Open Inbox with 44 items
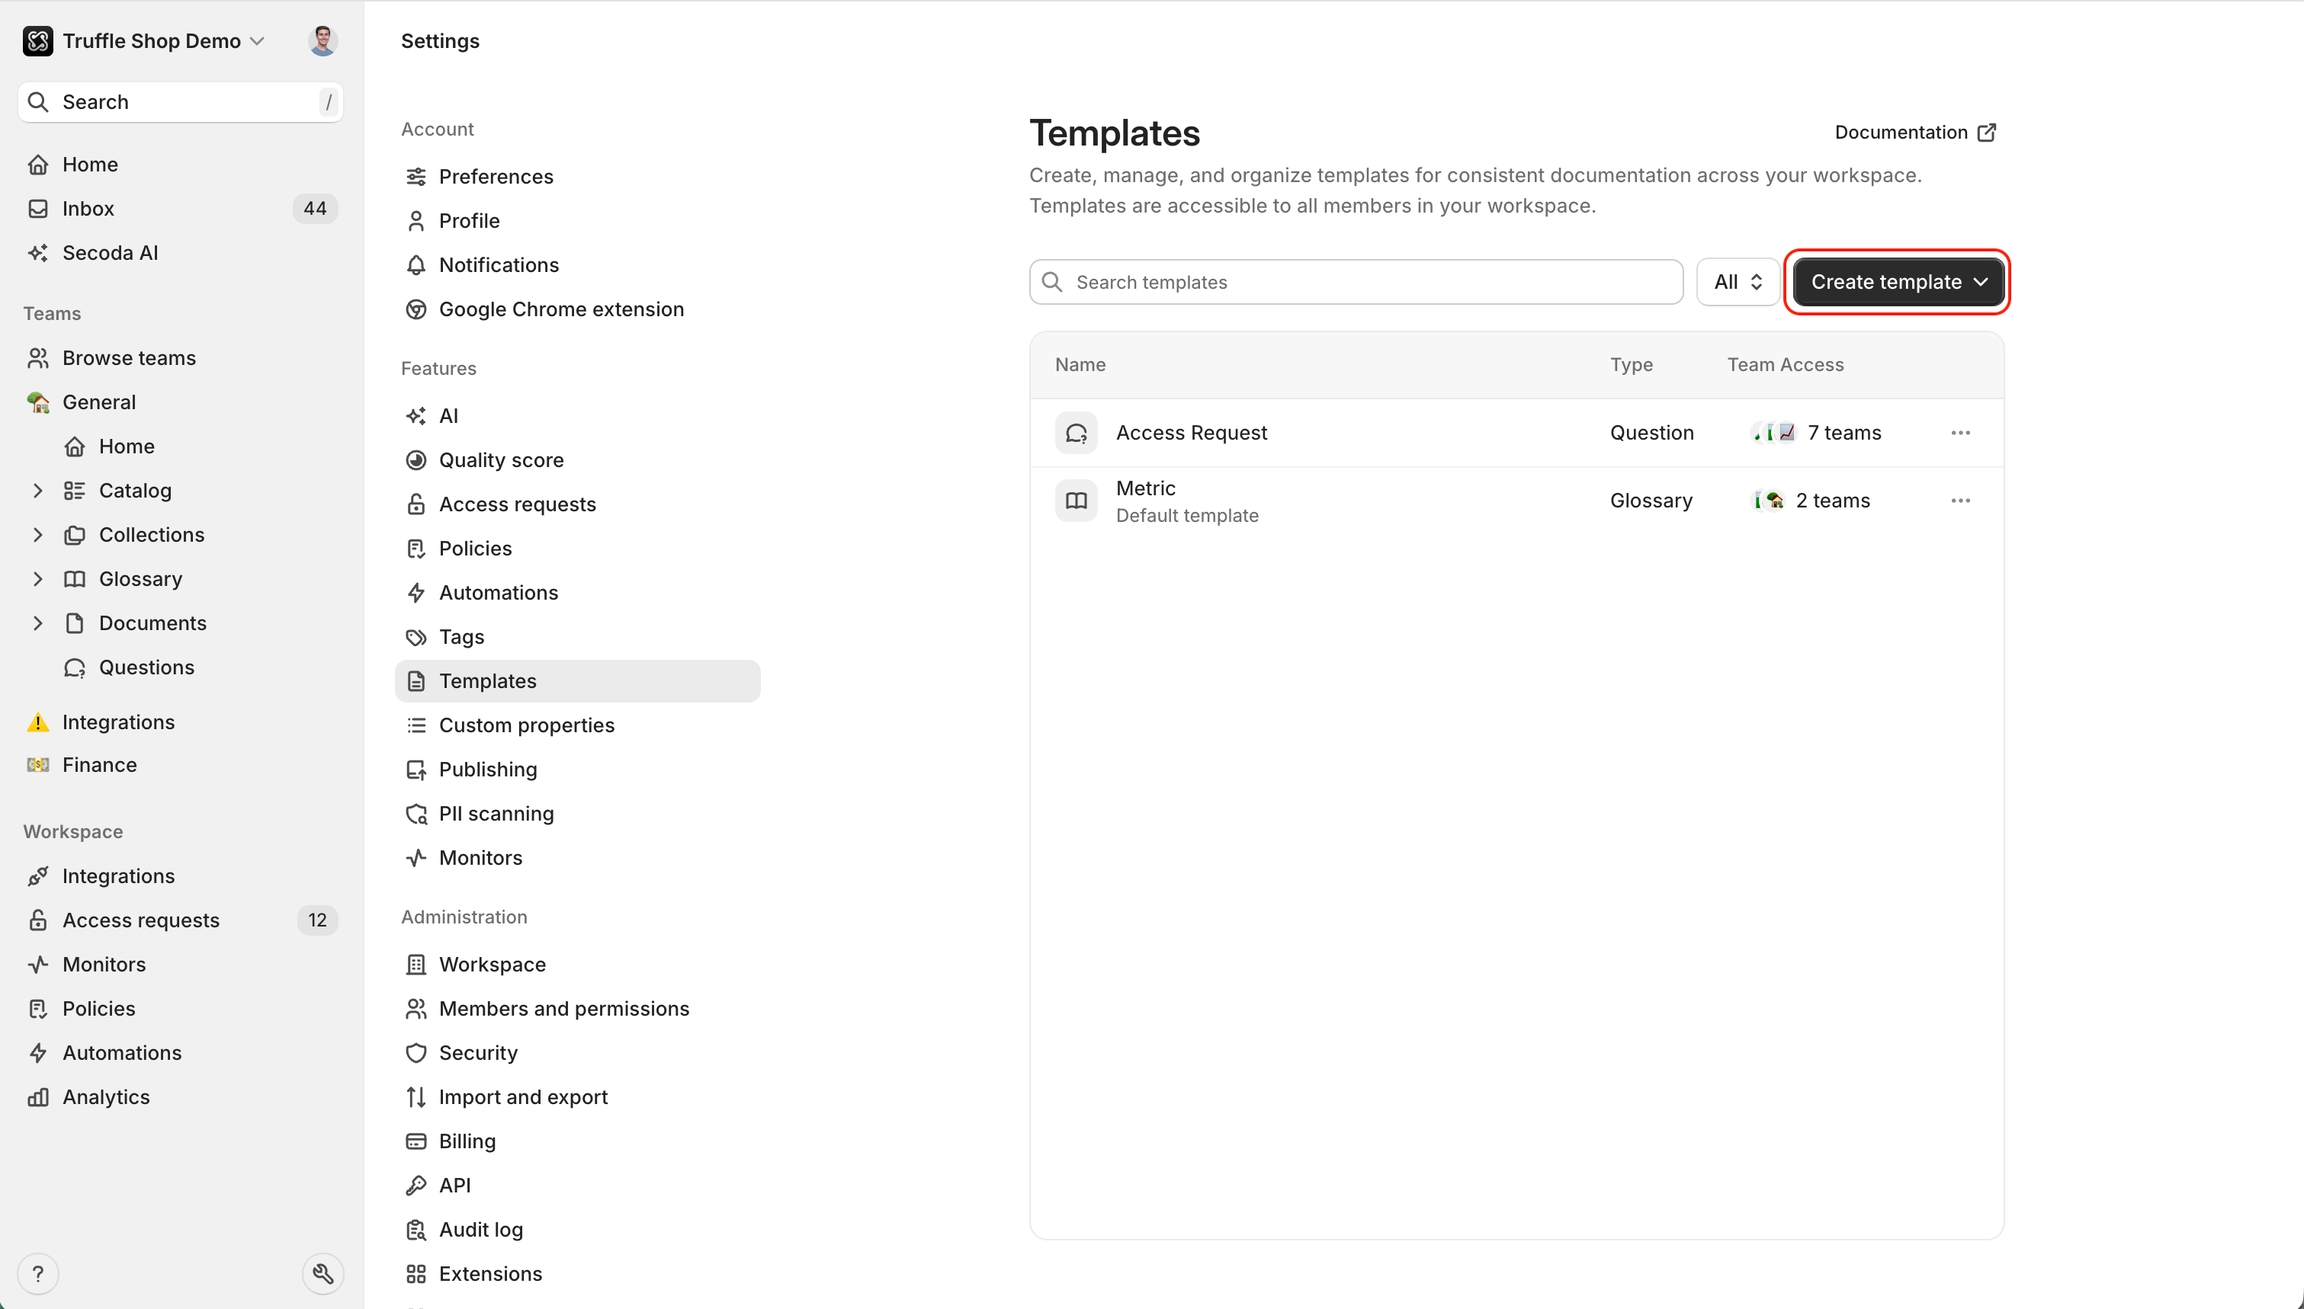Screen dimensions: 2304x1309 click(x=88, y=209)
